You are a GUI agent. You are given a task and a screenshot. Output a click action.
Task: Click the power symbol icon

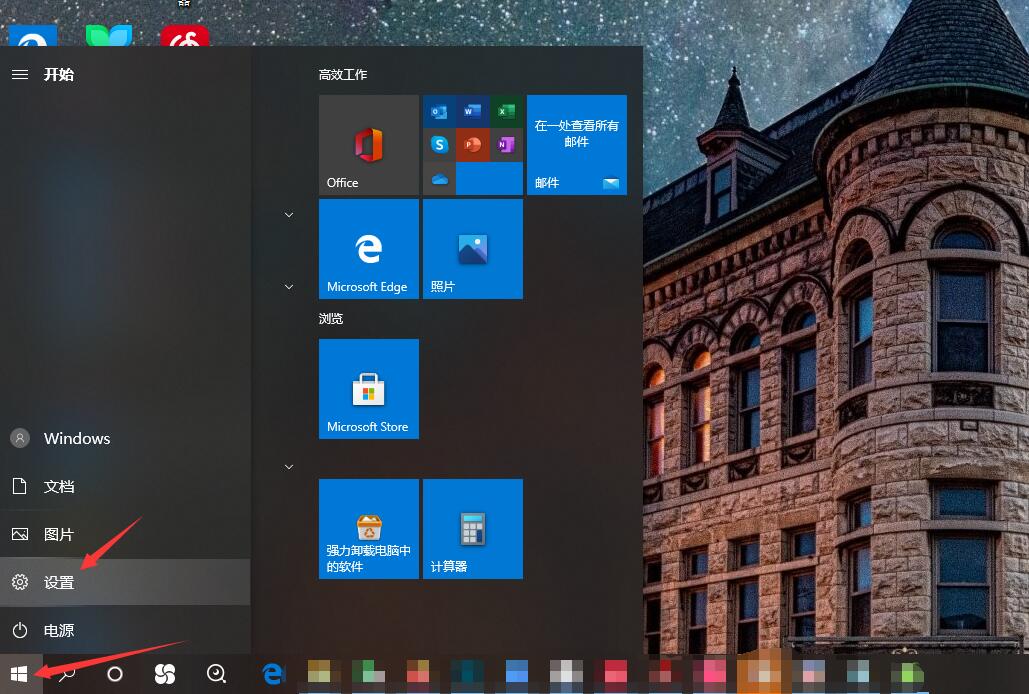tap(20, 630)
